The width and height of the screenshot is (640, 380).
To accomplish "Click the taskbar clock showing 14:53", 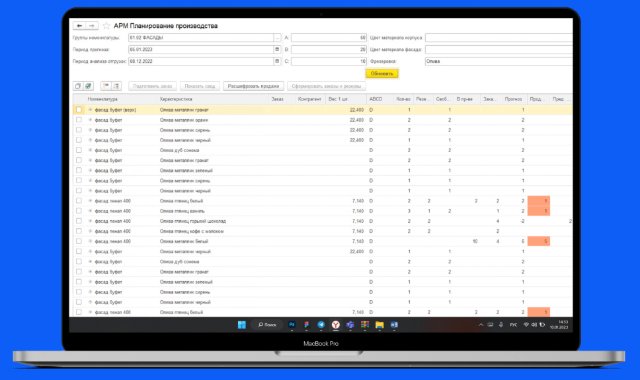I will point(559,325).
